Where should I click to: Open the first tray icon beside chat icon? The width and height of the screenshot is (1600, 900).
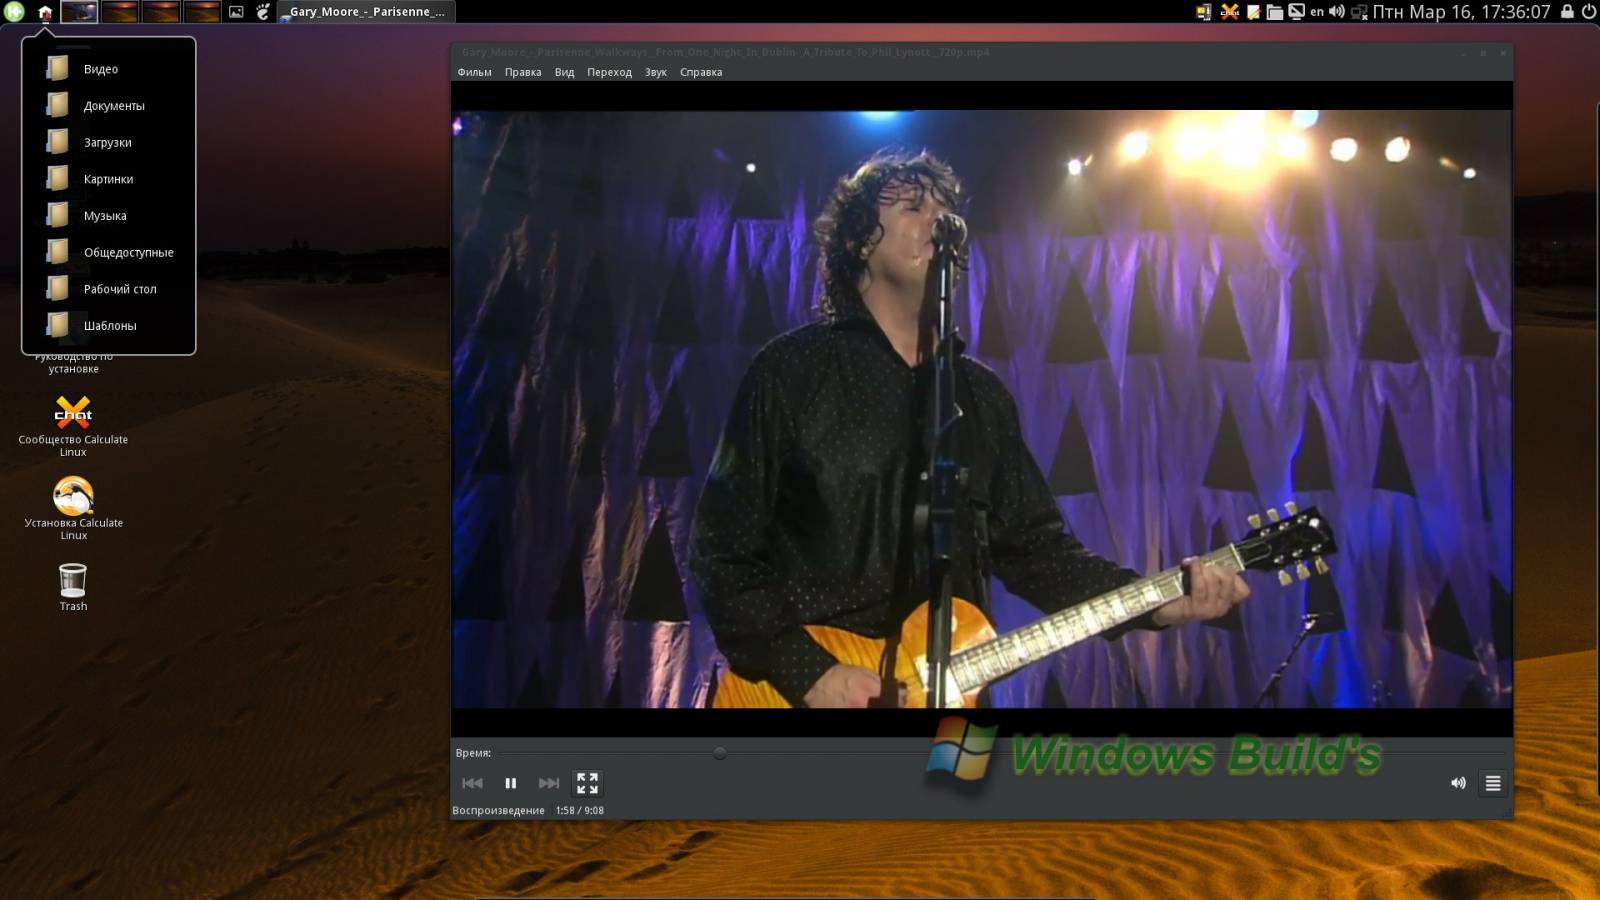coord(1204,12)
